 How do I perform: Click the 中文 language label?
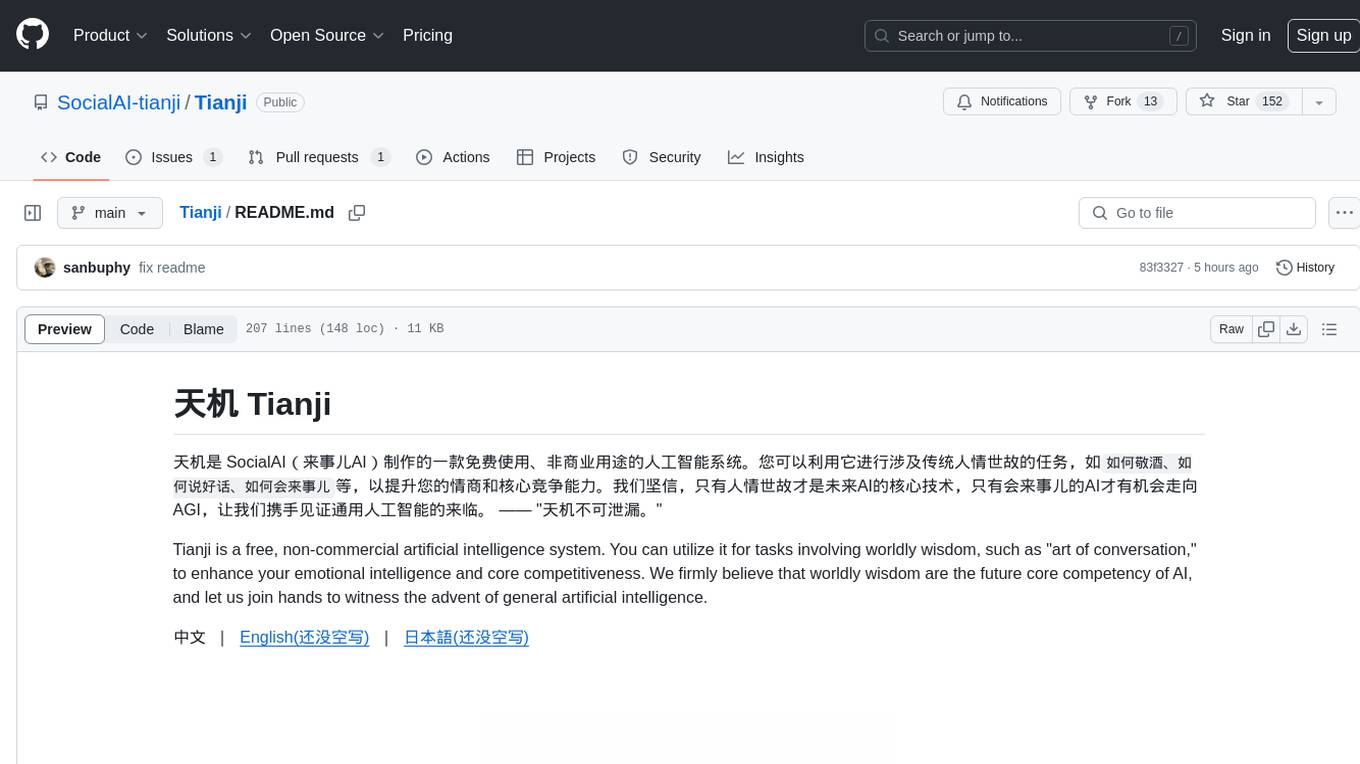tap(189, 637)
